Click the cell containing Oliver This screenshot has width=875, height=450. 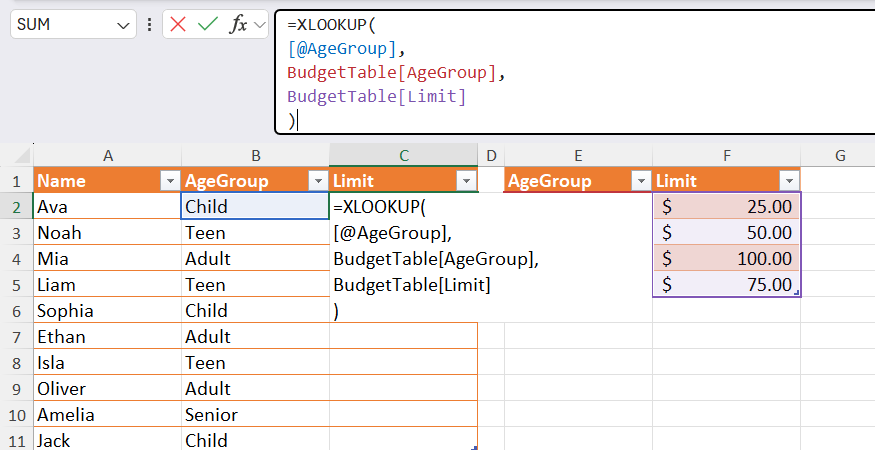108,389
